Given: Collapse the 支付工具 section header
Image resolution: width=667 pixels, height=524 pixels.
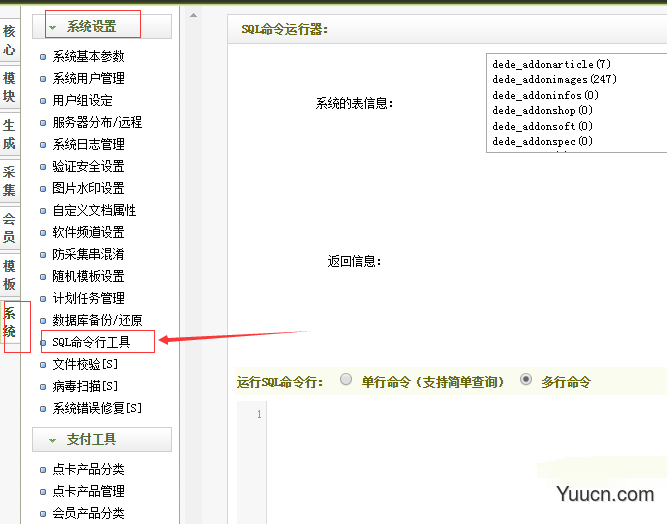Looking at the screenshot, I should coord(102,439).
